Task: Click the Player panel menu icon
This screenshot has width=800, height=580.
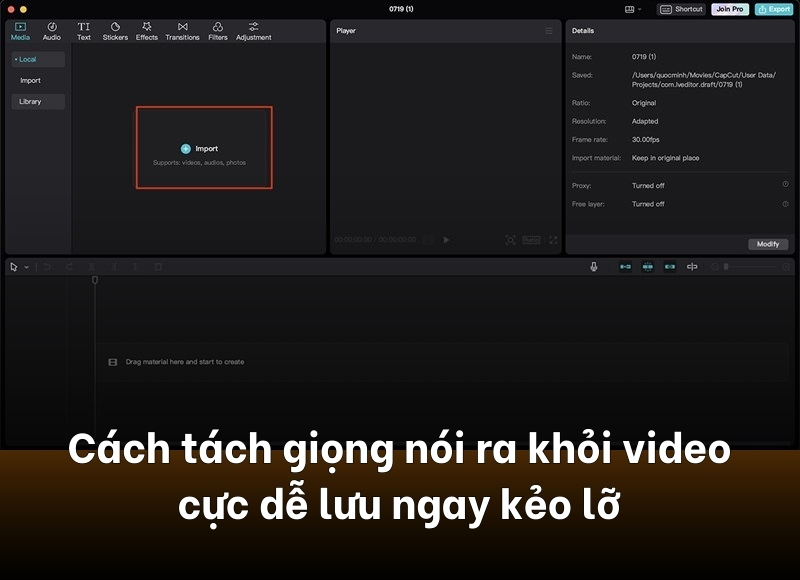Action: click(x=549, y=31)
